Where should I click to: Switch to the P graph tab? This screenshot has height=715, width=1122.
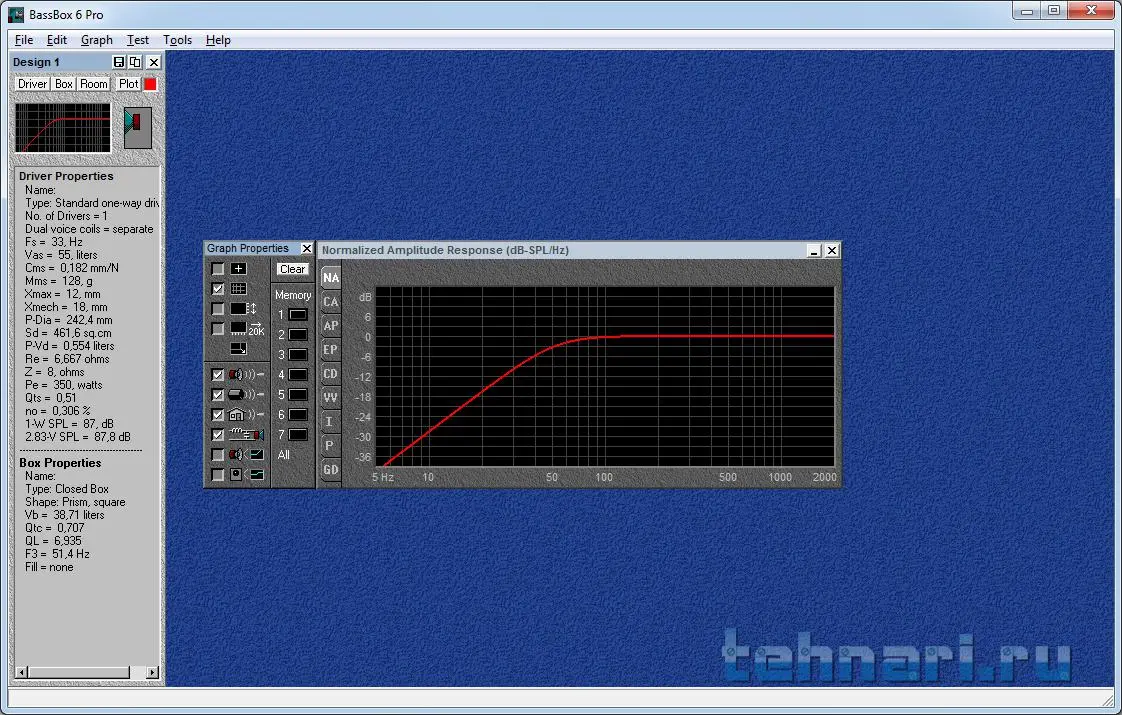[331, 446]
